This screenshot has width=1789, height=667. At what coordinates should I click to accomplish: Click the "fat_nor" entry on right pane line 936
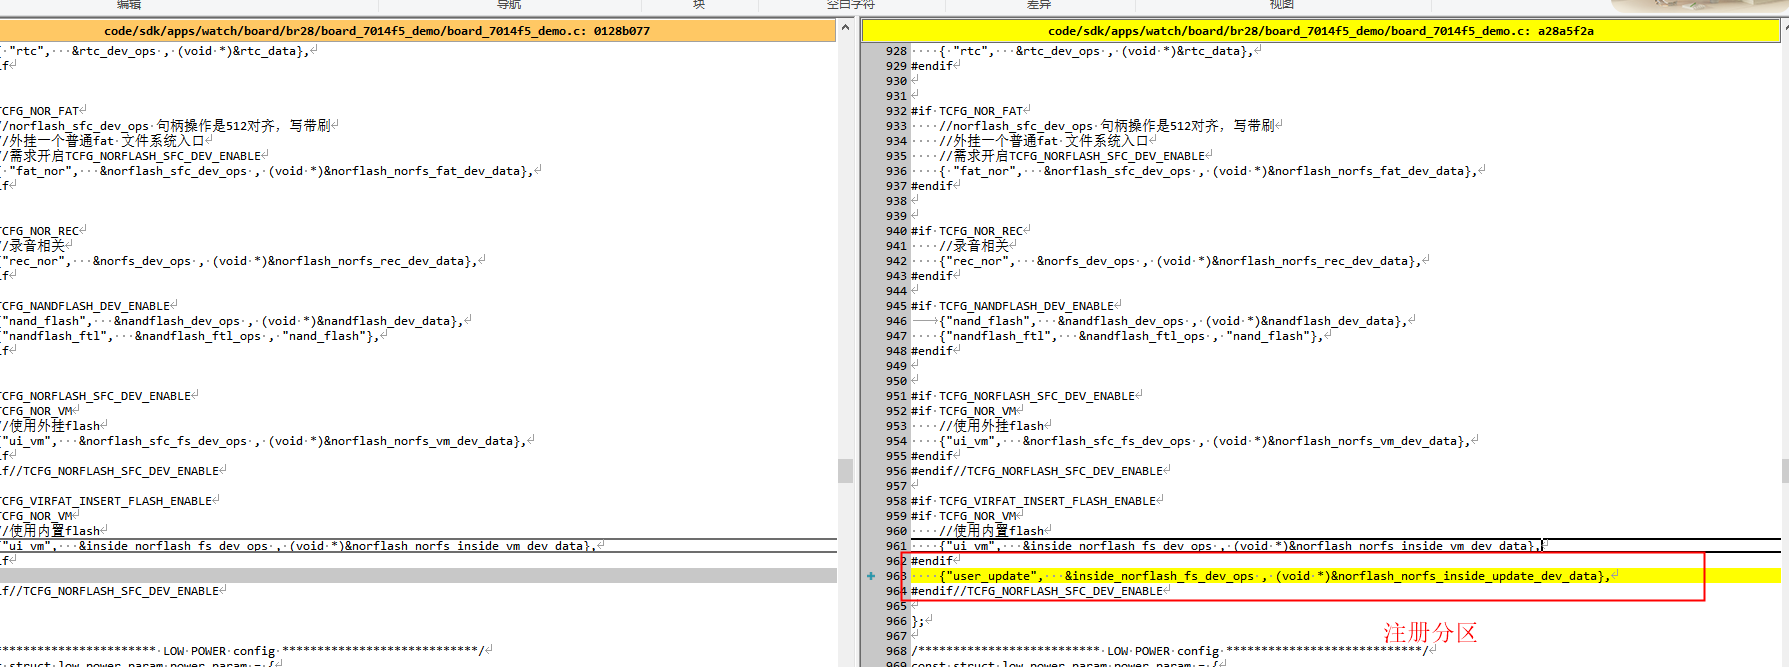(x=1208, y=171)
